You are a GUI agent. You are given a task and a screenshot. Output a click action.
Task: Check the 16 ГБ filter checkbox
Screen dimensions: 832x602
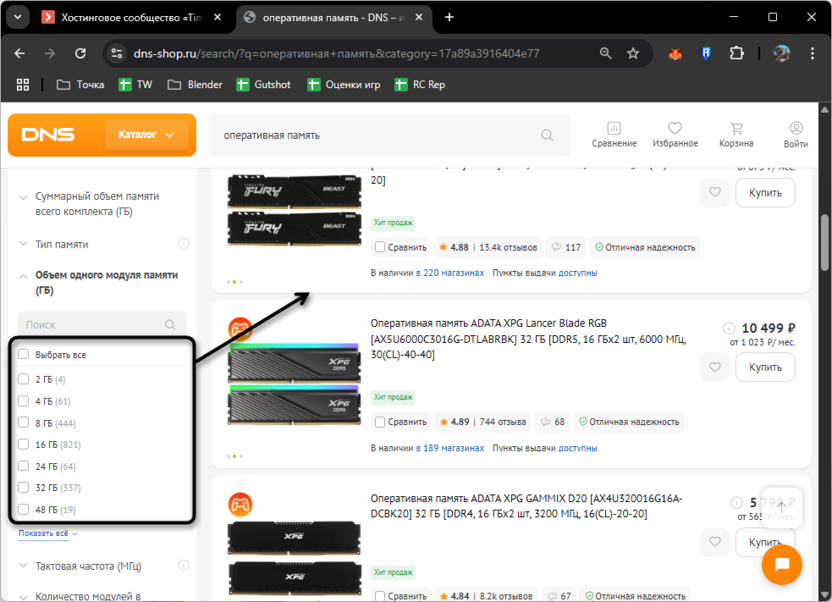pos(23,444)
